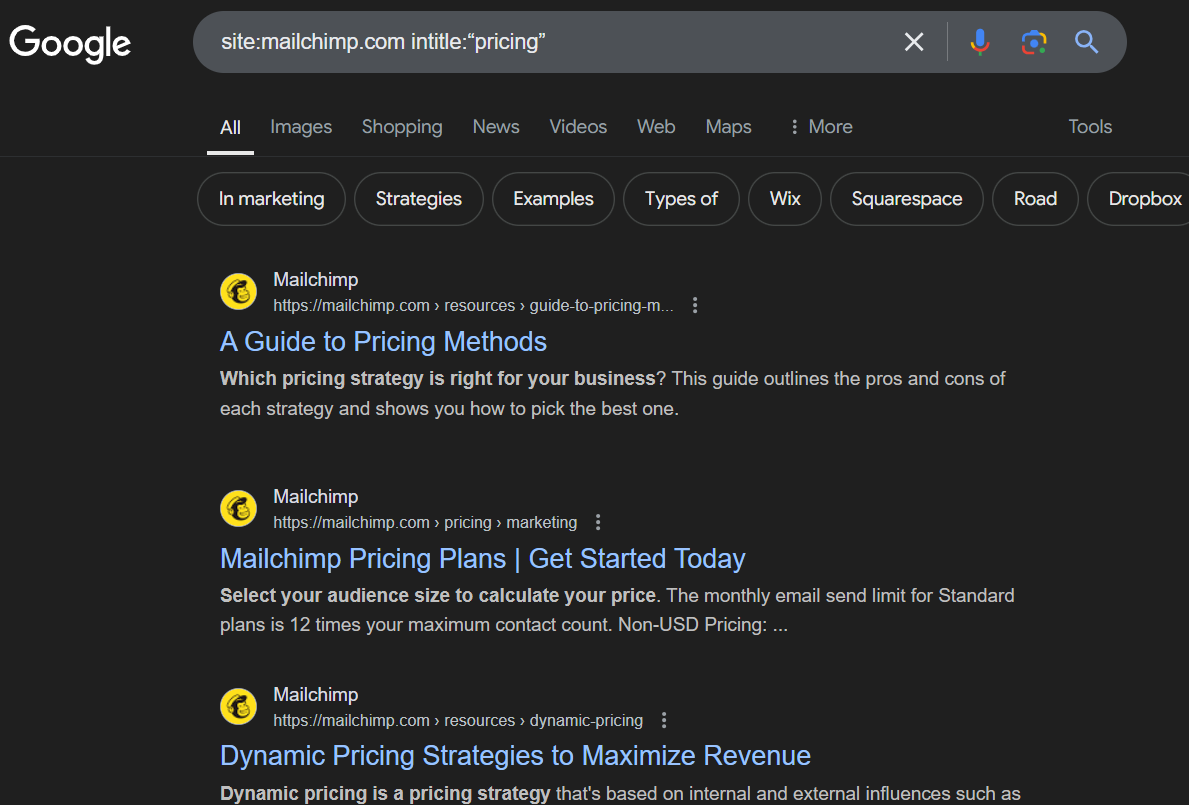
Task: Select the Wix filter chip
Action: [785, 199]
